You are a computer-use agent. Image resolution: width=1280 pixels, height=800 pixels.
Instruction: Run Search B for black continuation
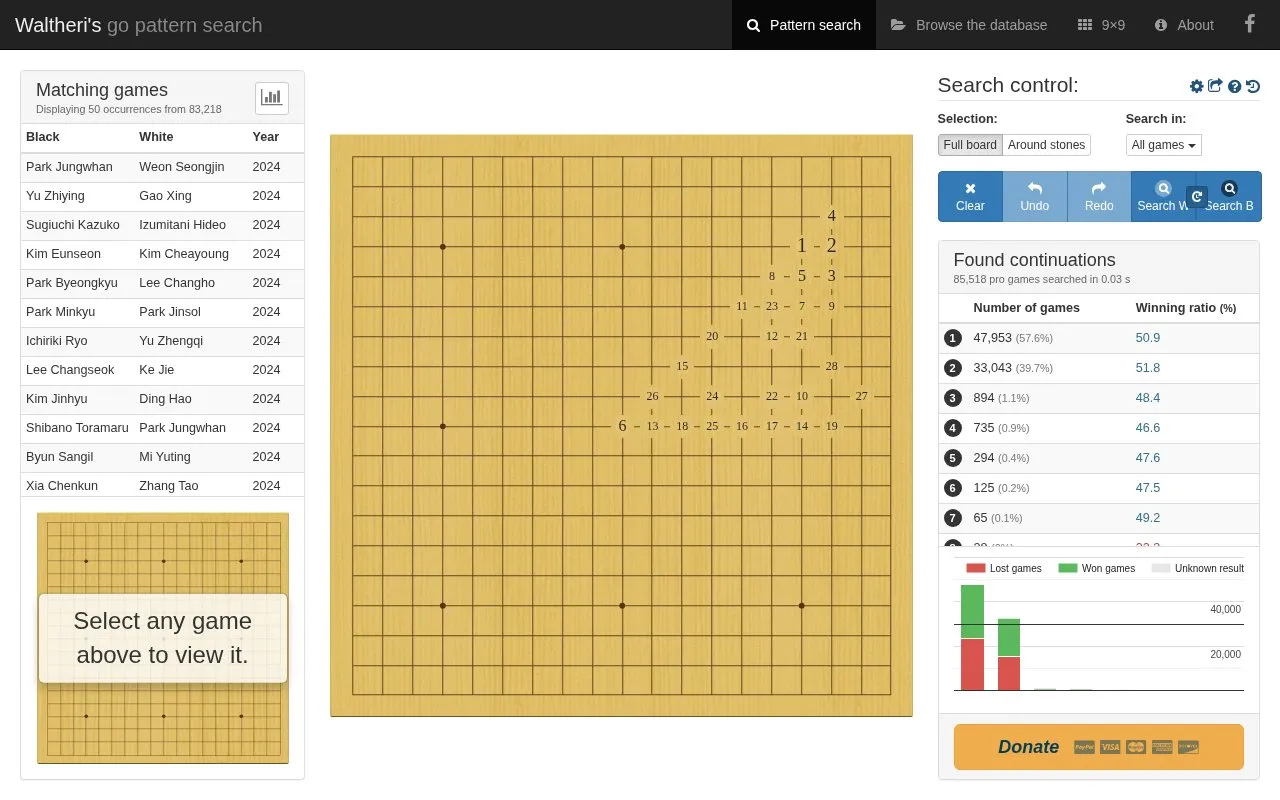coord(1230,196)
